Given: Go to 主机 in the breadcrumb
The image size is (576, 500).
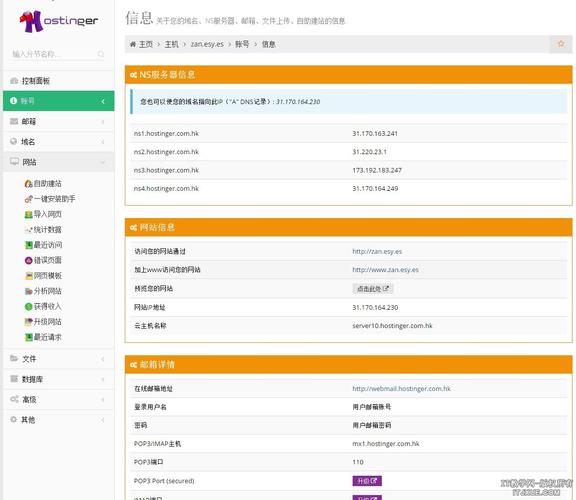Looking at the screenshot, I should pyautogui.click(x=171, y=44).
